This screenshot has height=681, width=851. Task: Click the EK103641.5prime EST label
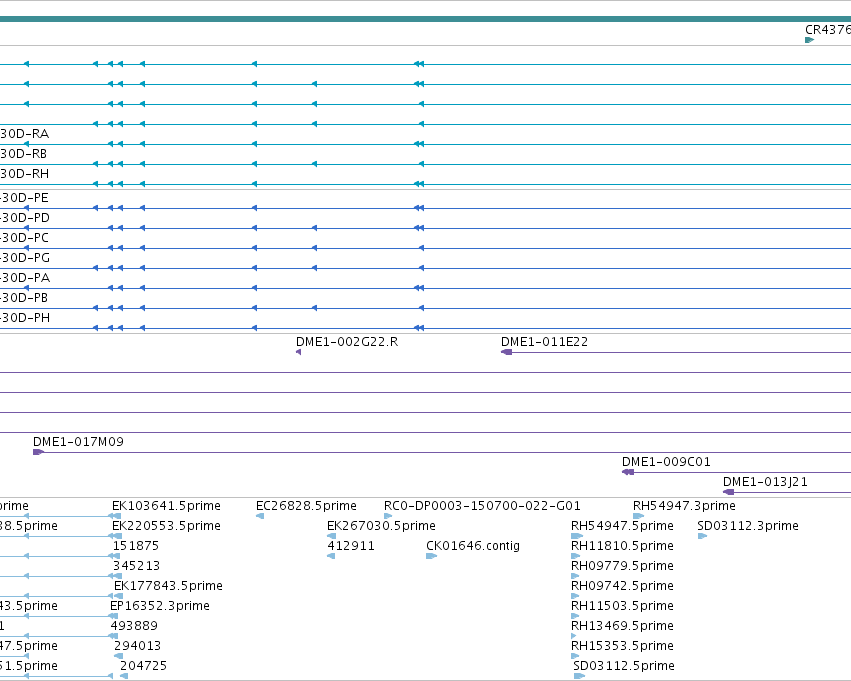point(166,506)
